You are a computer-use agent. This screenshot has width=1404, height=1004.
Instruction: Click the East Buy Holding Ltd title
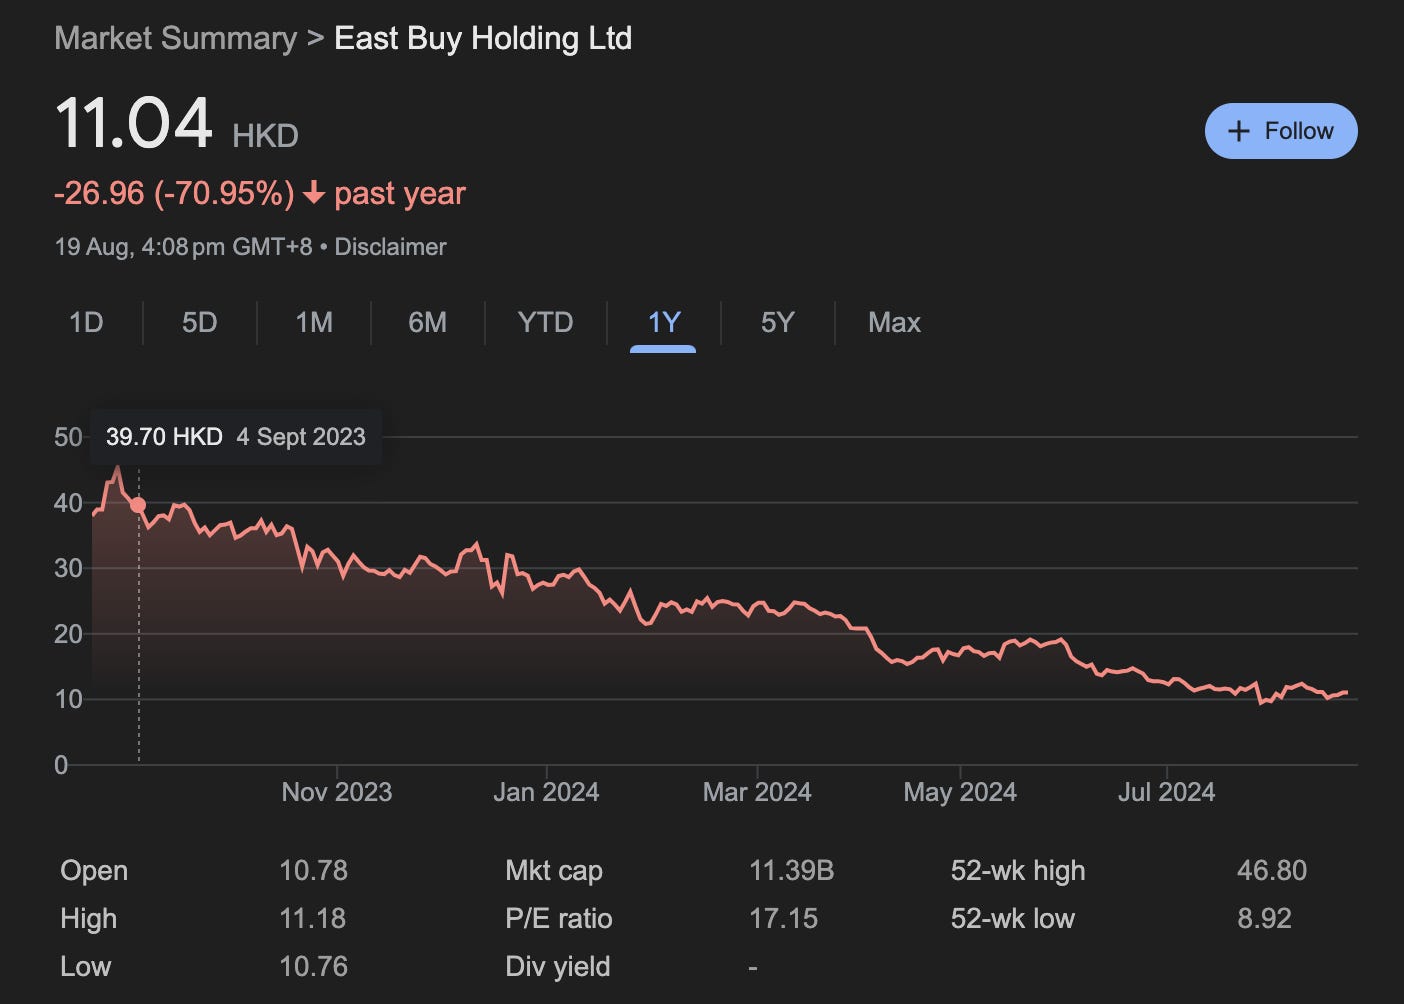(x=483, y=38)
